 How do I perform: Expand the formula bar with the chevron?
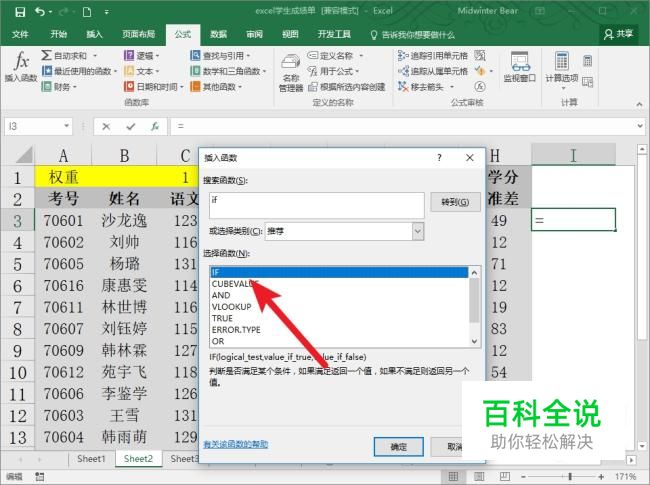[x=640, y=126]
